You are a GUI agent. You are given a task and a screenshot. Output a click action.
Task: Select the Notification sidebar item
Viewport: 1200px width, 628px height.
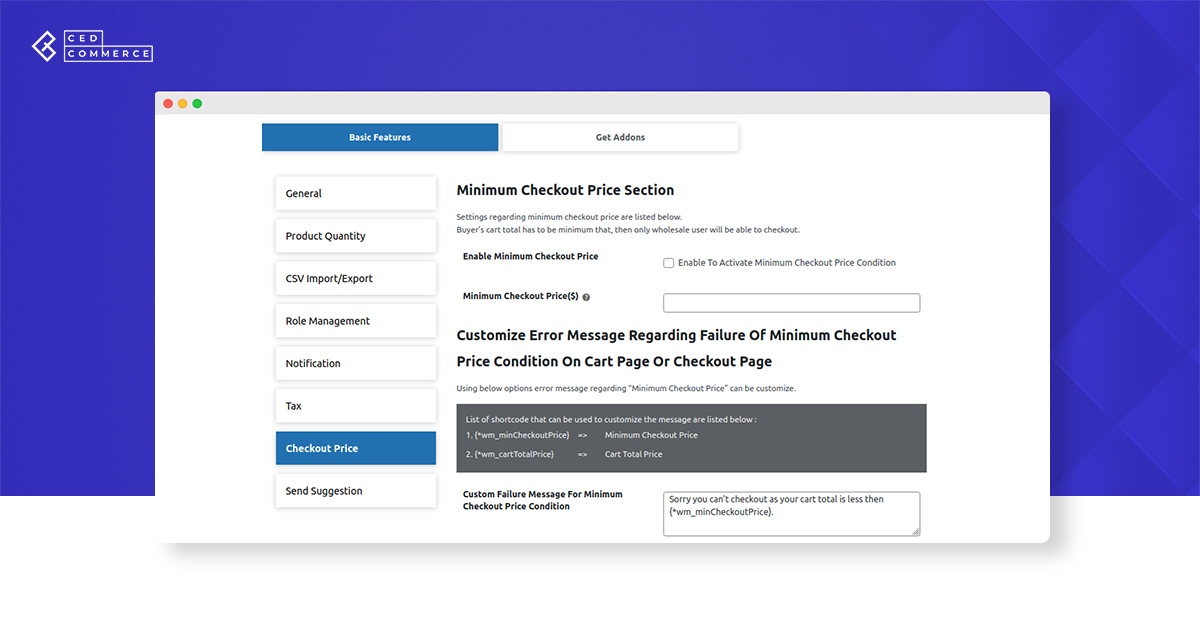coord(356,363)
